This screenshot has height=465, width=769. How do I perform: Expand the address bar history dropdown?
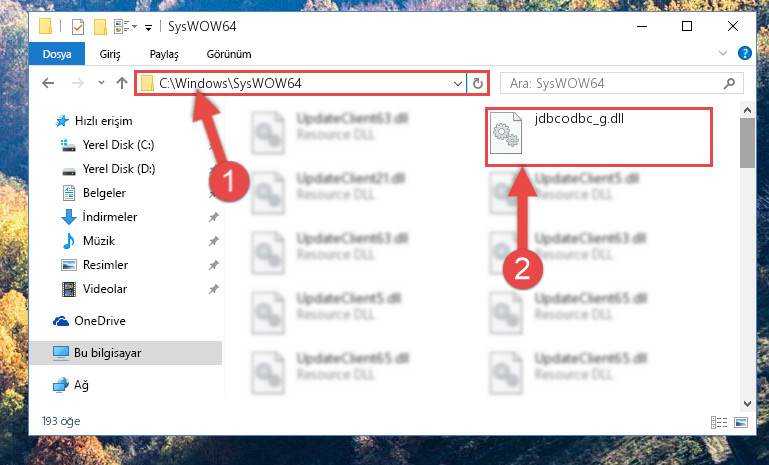coord(457,83)
